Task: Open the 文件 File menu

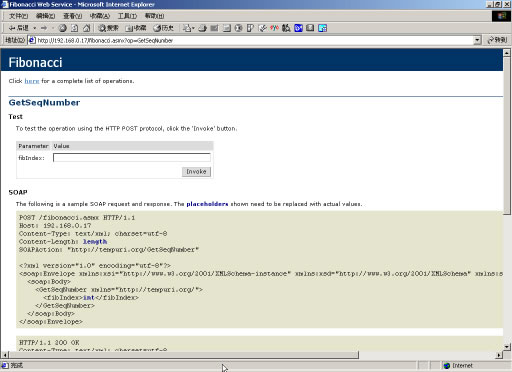Action: coord(18,16)
